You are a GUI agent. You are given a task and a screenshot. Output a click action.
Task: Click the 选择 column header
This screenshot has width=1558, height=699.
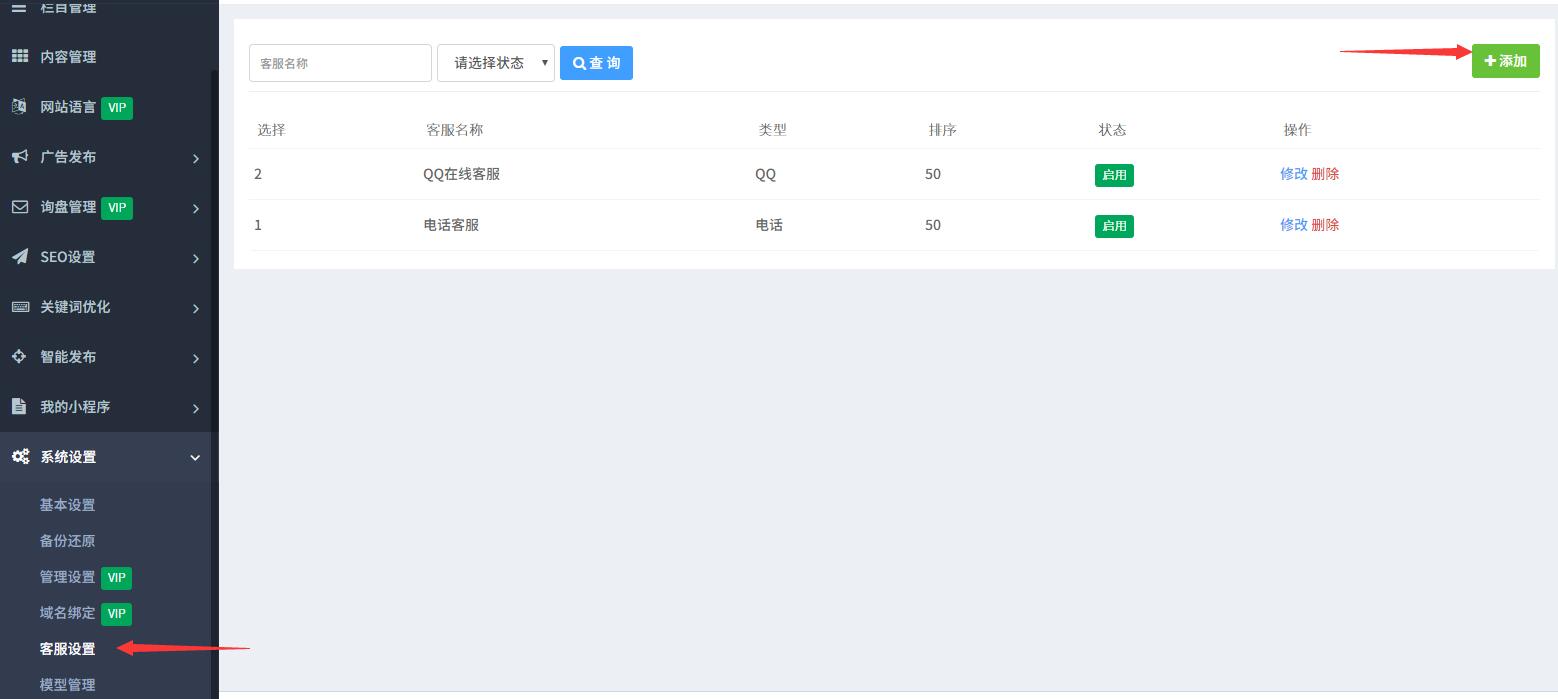point(271,130)
